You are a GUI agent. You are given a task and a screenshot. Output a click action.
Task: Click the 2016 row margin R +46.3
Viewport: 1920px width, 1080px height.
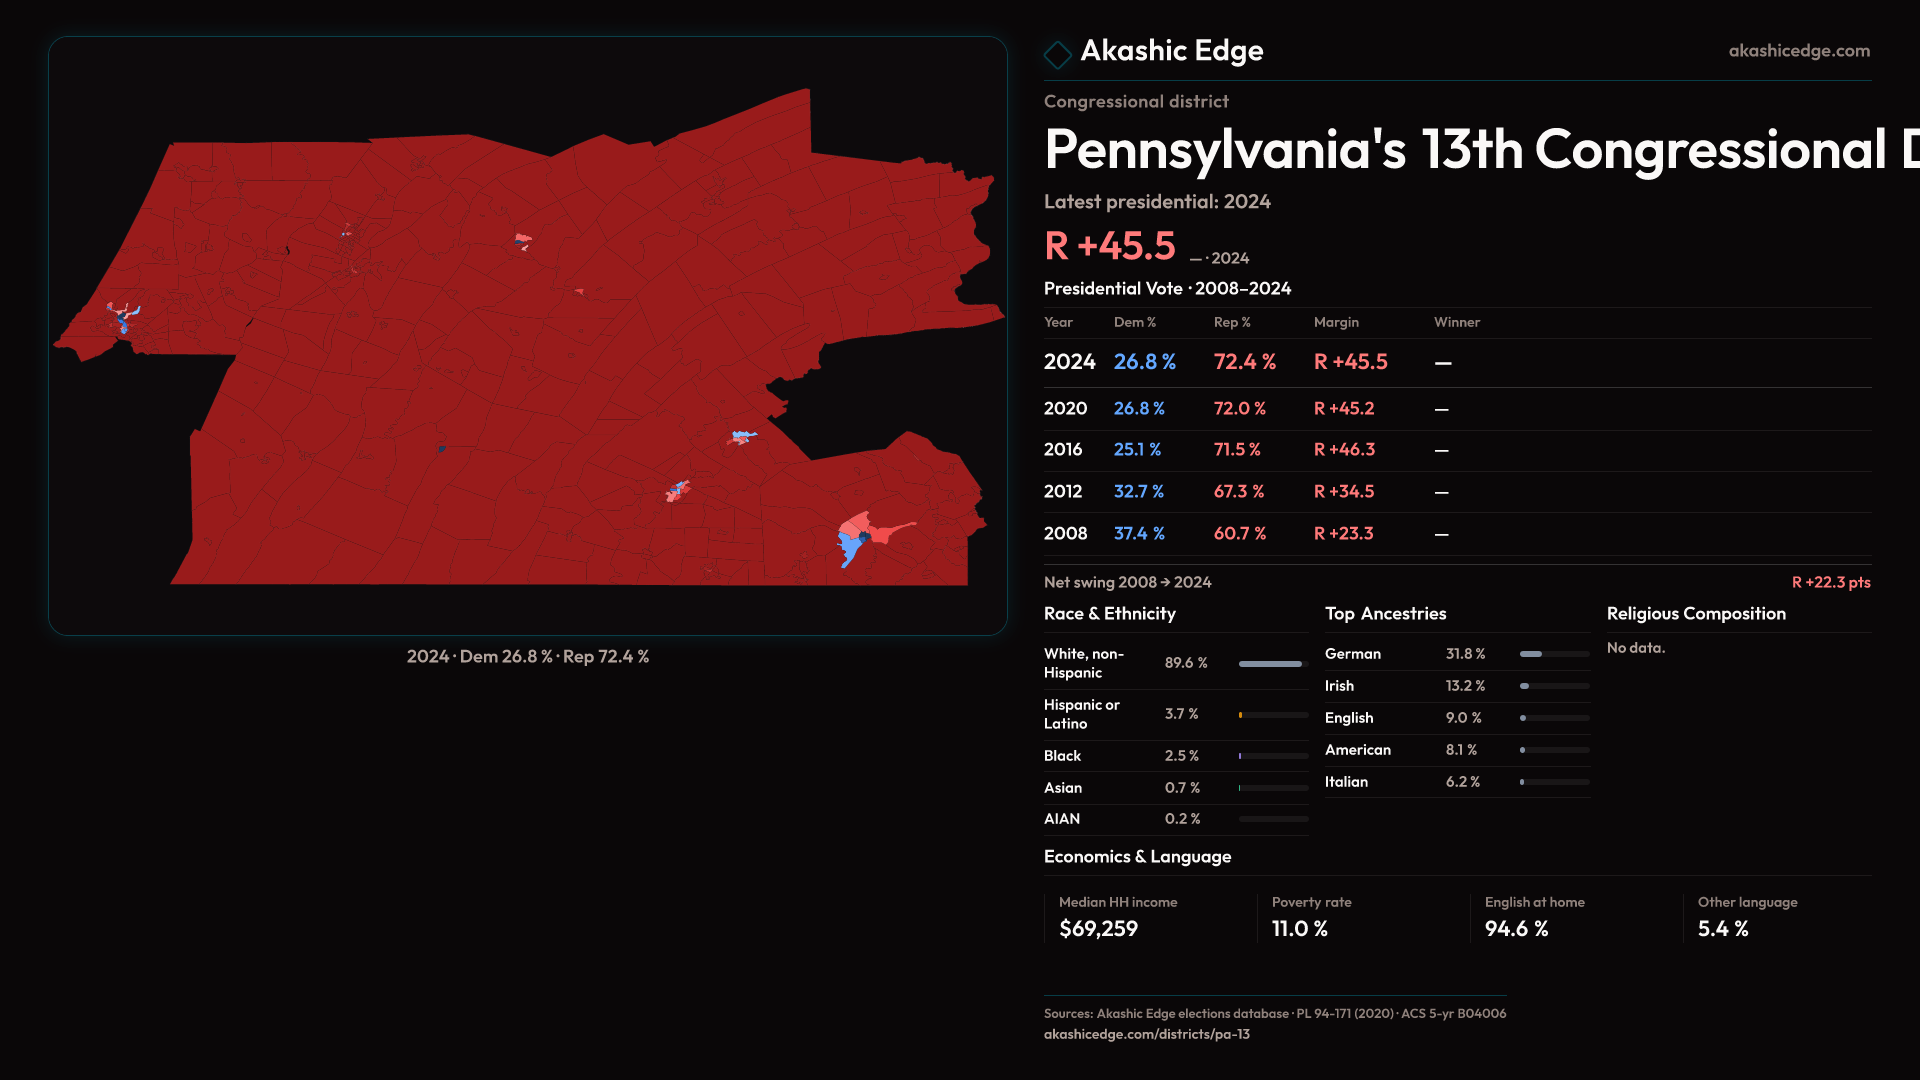click(1344, 450)
